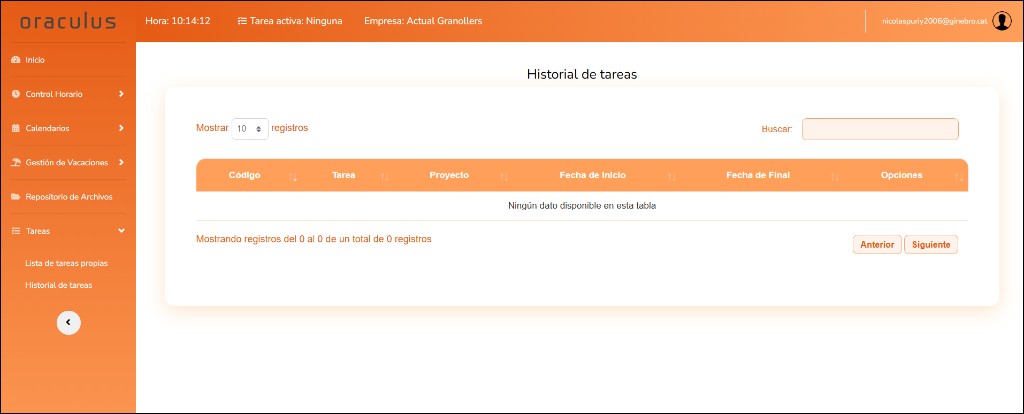The height and width of the screenshot is (414, 1024).
Task: Click the user email nicolaspuriy2006@ginebro.cat
Action: tap(934, 22)
